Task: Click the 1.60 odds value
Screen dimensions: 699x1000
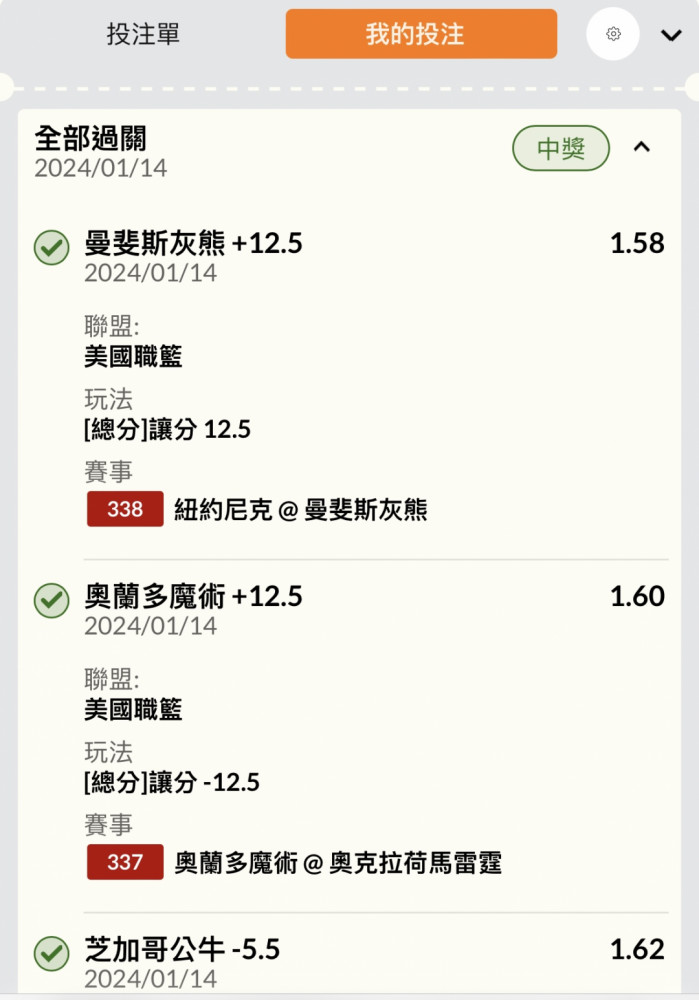Action: tap(637, 596)
